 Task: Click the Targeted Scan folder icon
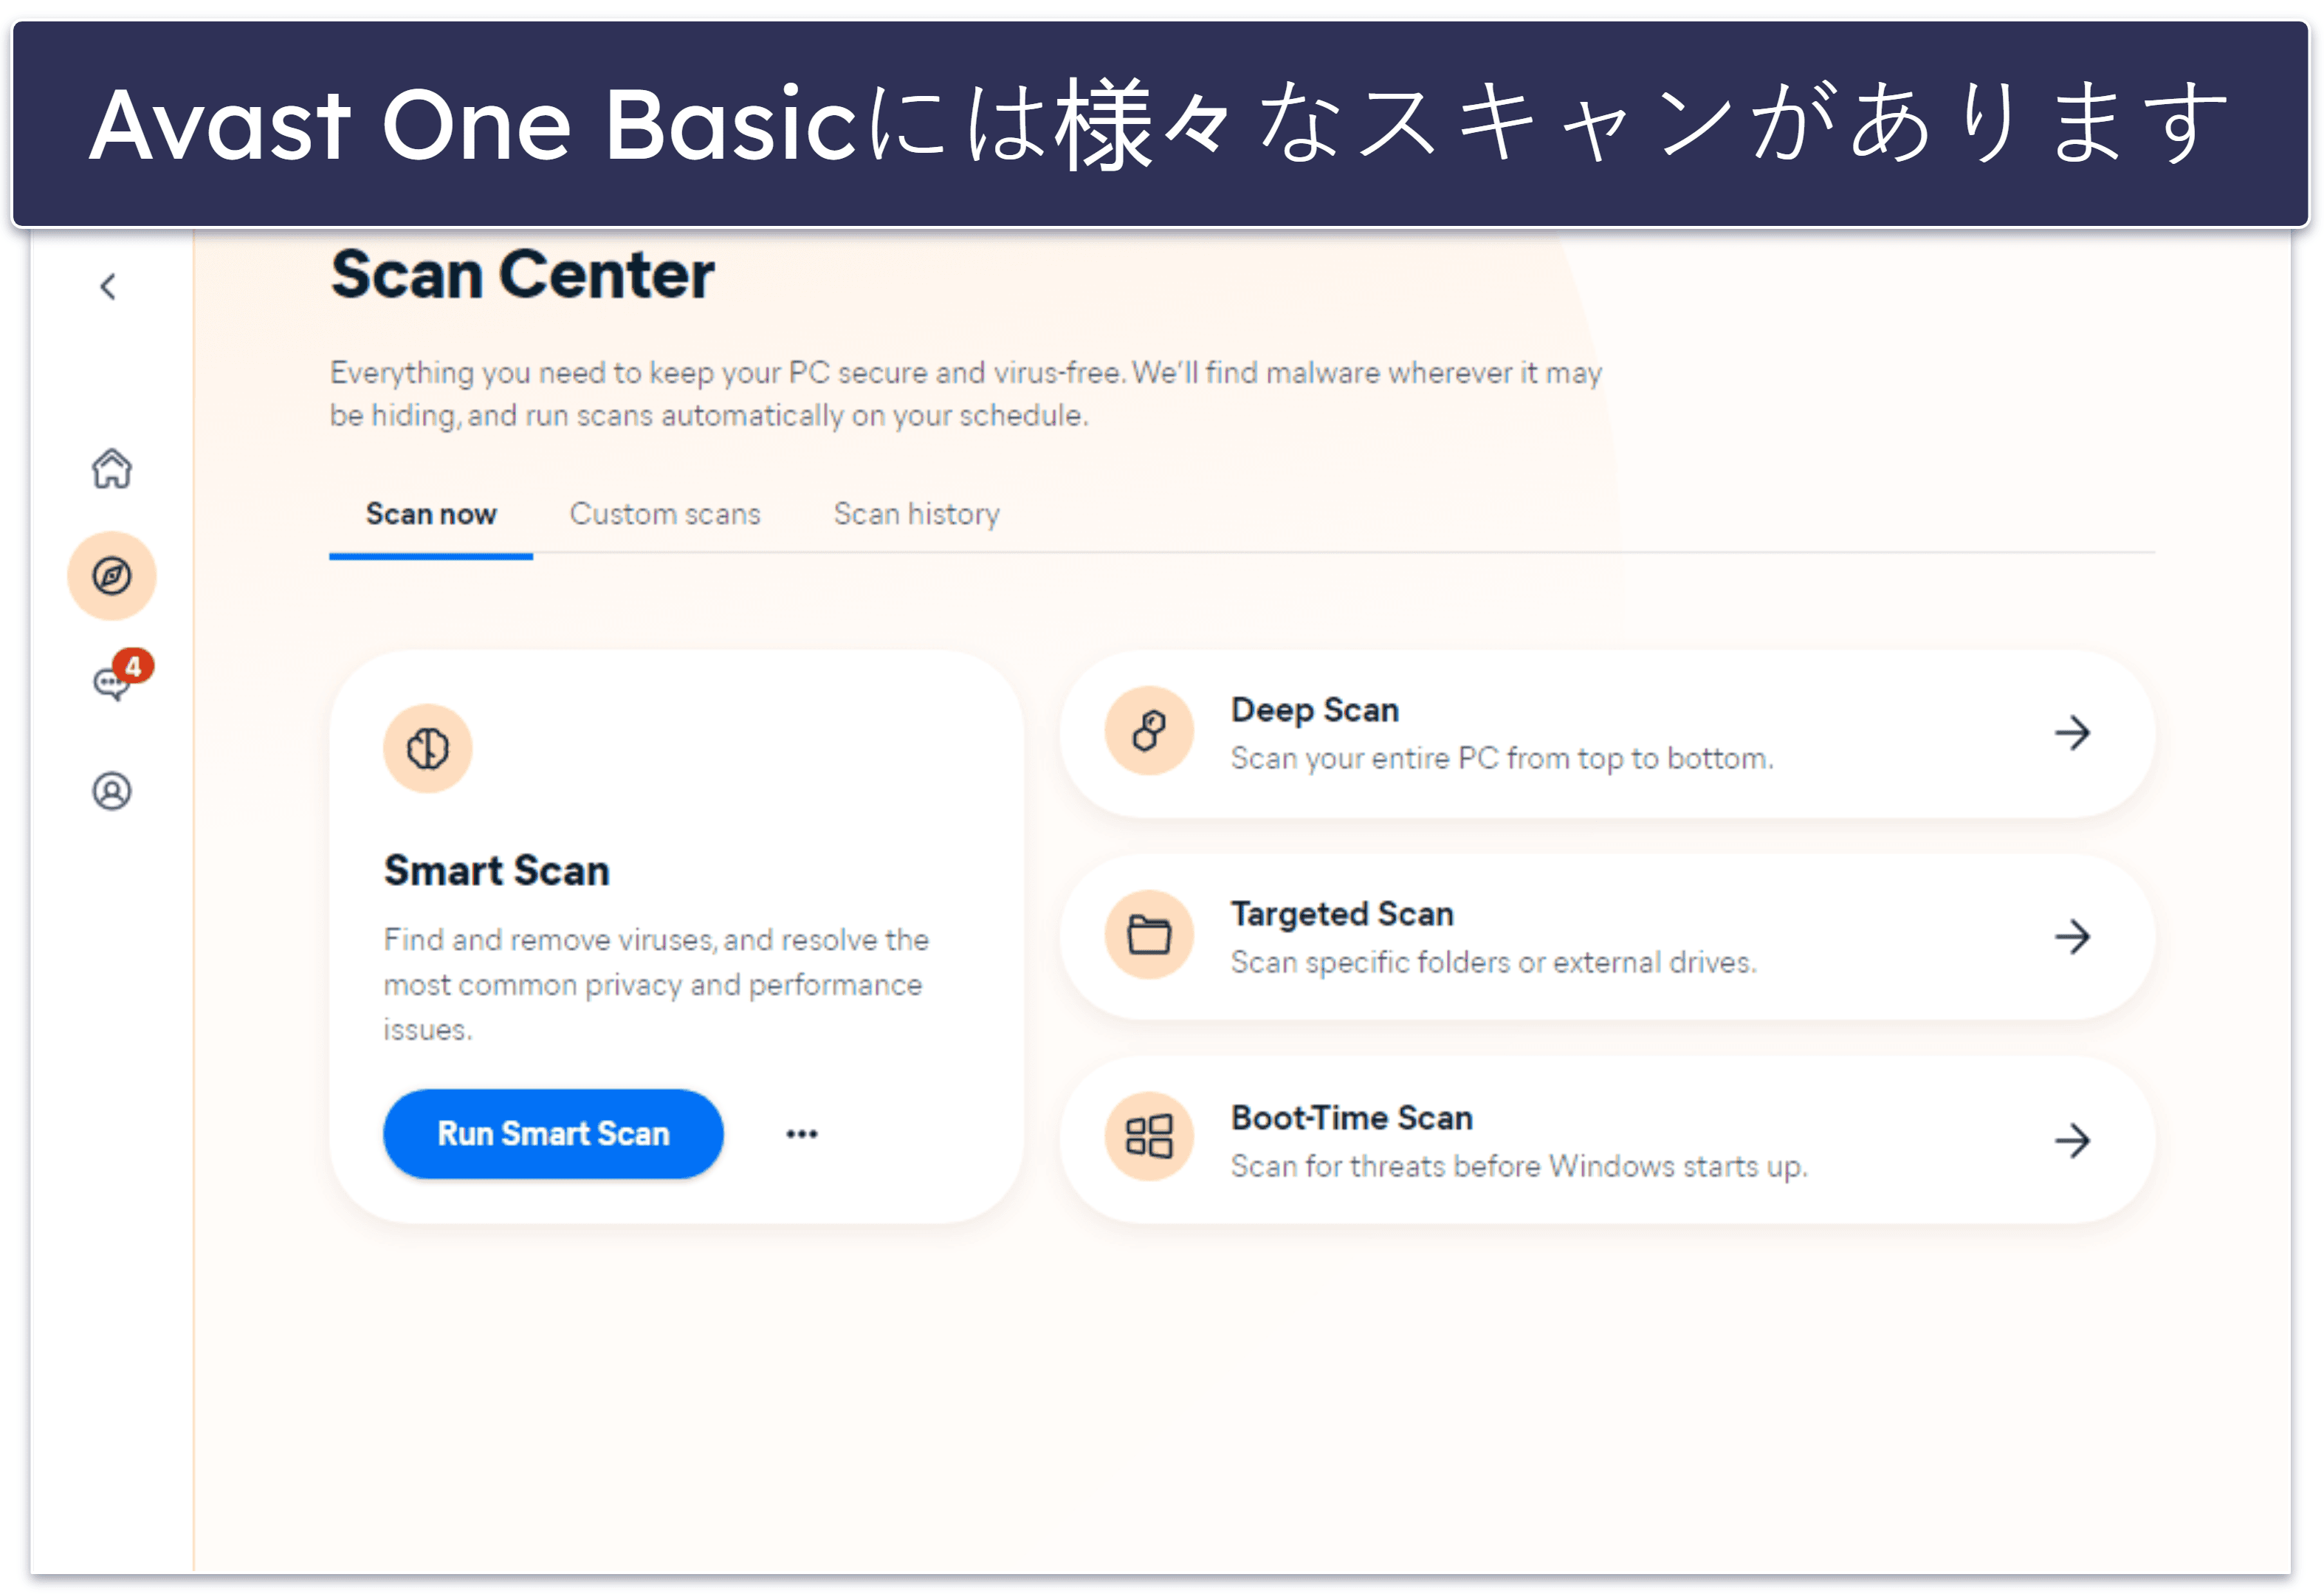tap(1149, 935)
